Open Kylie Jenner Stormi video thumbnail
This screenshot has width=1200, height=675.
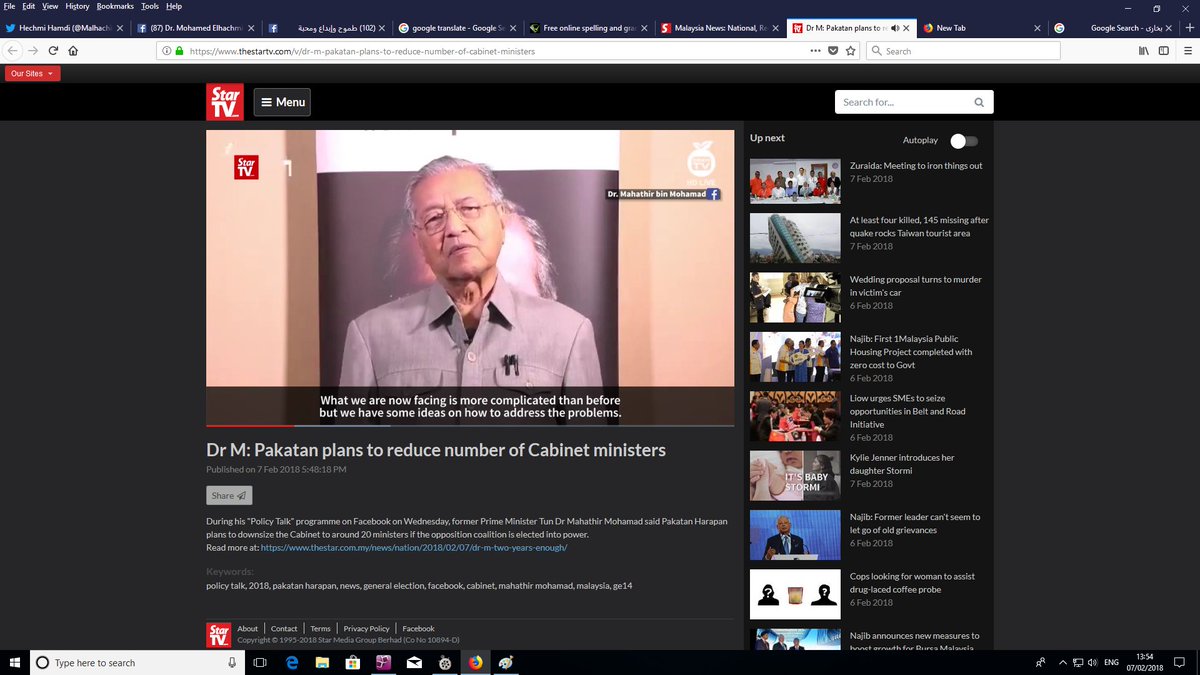coord(795,475)
